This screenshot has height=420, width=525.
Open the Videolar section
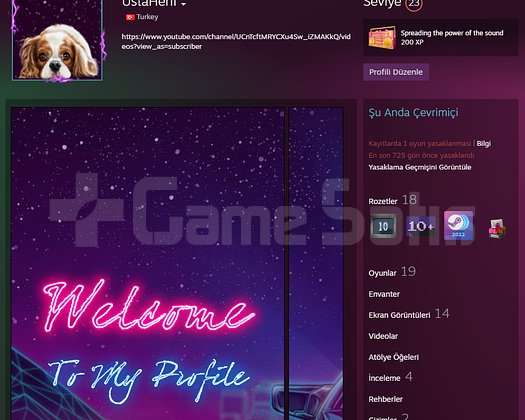(383, 336)
